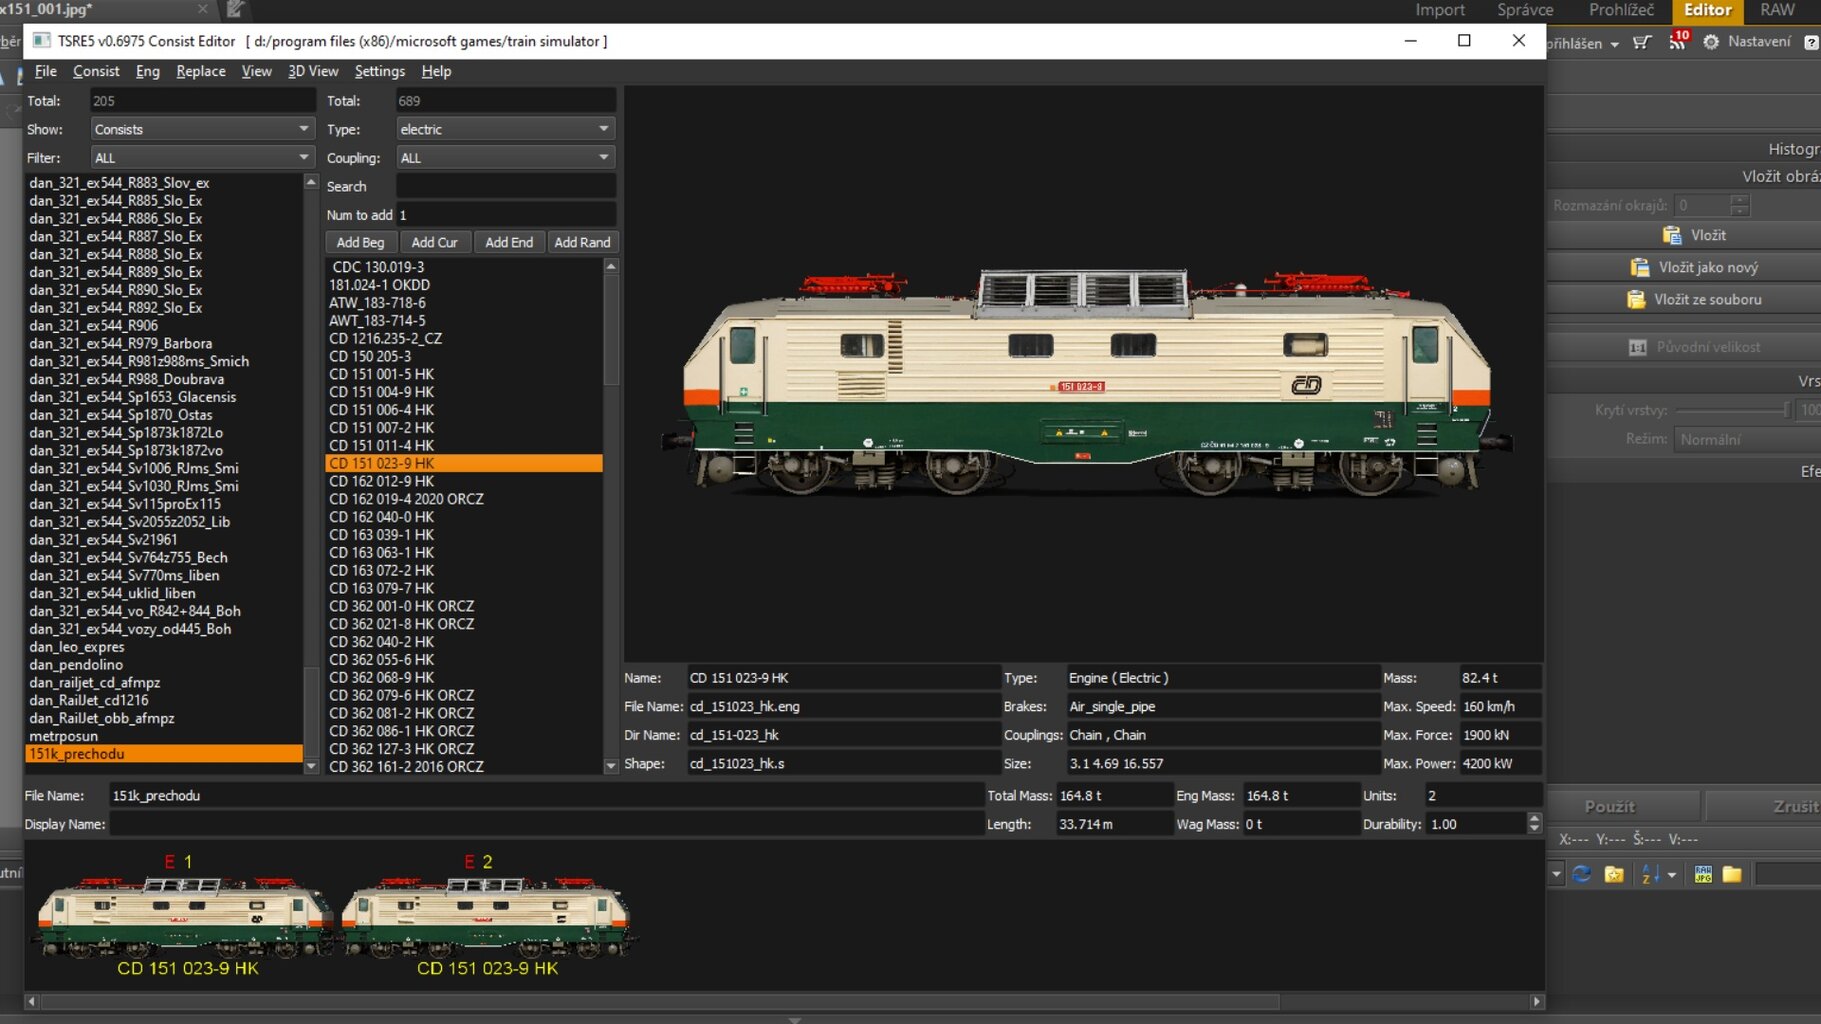Screen dimensions: 1821x1024
Task: Open the Režim Normální blend mode dropdown
Action: click(1748, 439)
